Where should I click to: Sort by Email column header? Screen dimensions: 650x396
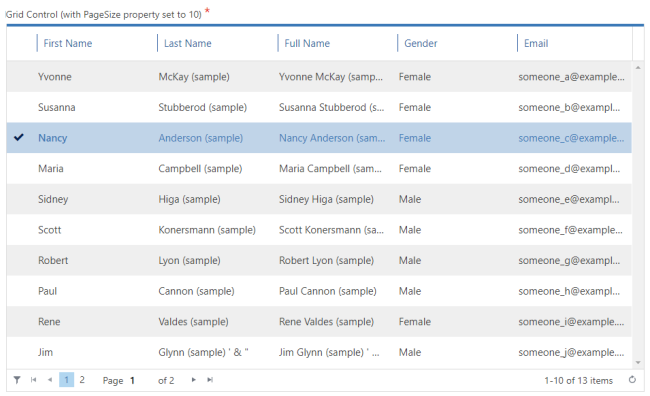click(x=536, y=43)
